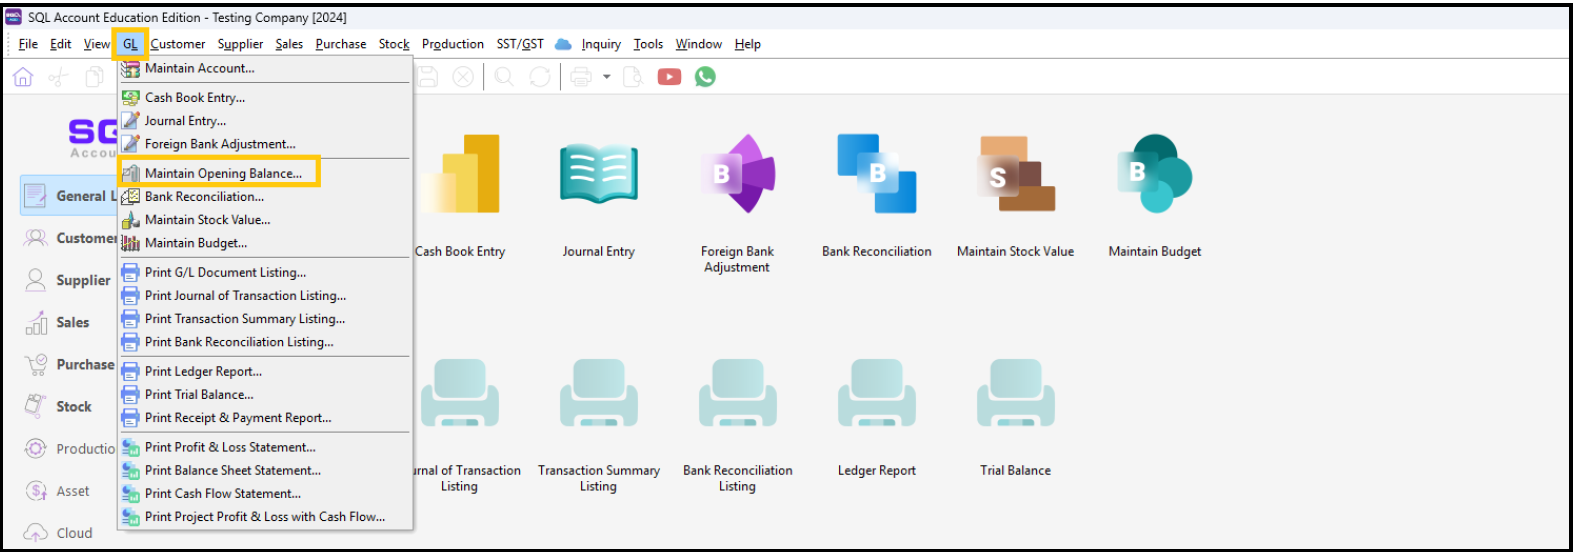The width and height of the screenshot is (1575, 554).
Task: Open the SST/GST menu
Action: coord(520,44)
